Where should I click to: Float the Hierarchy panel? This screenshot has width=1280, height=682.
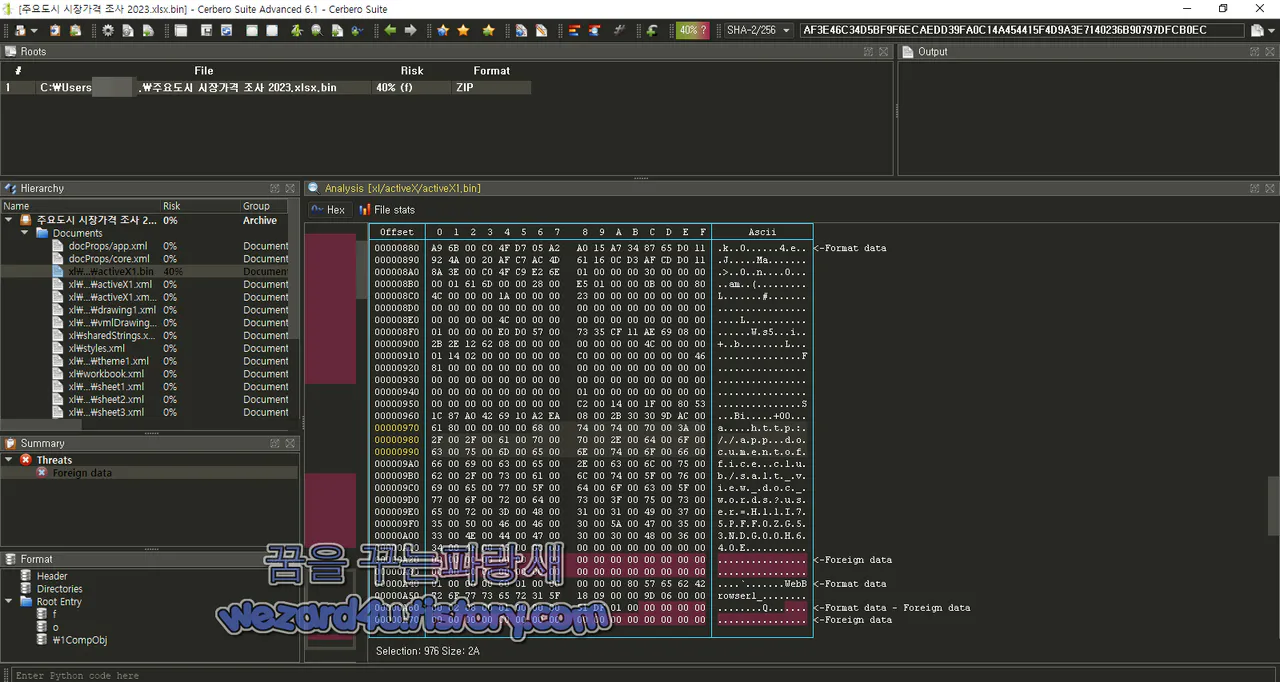[x=275, y=188]
